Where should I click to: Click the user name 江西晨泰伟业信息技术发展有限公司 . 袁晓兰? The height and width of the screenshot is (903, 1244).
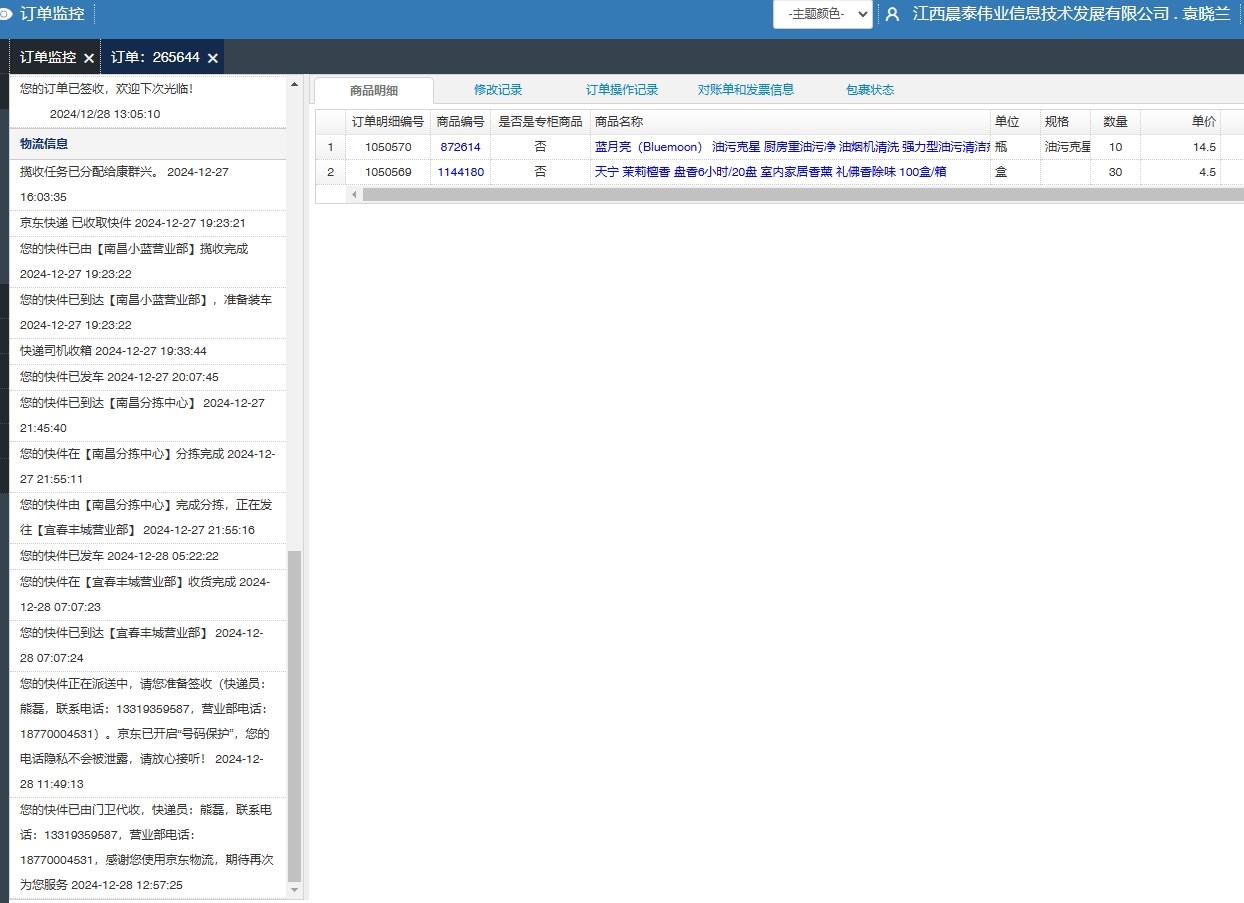point(1071,14)
